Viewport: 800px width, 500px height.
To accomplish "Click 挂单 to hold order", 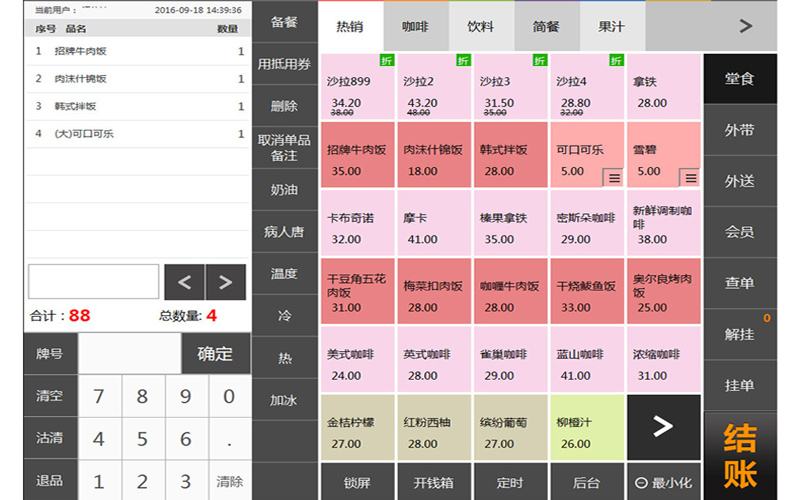I will coord(740,385).
